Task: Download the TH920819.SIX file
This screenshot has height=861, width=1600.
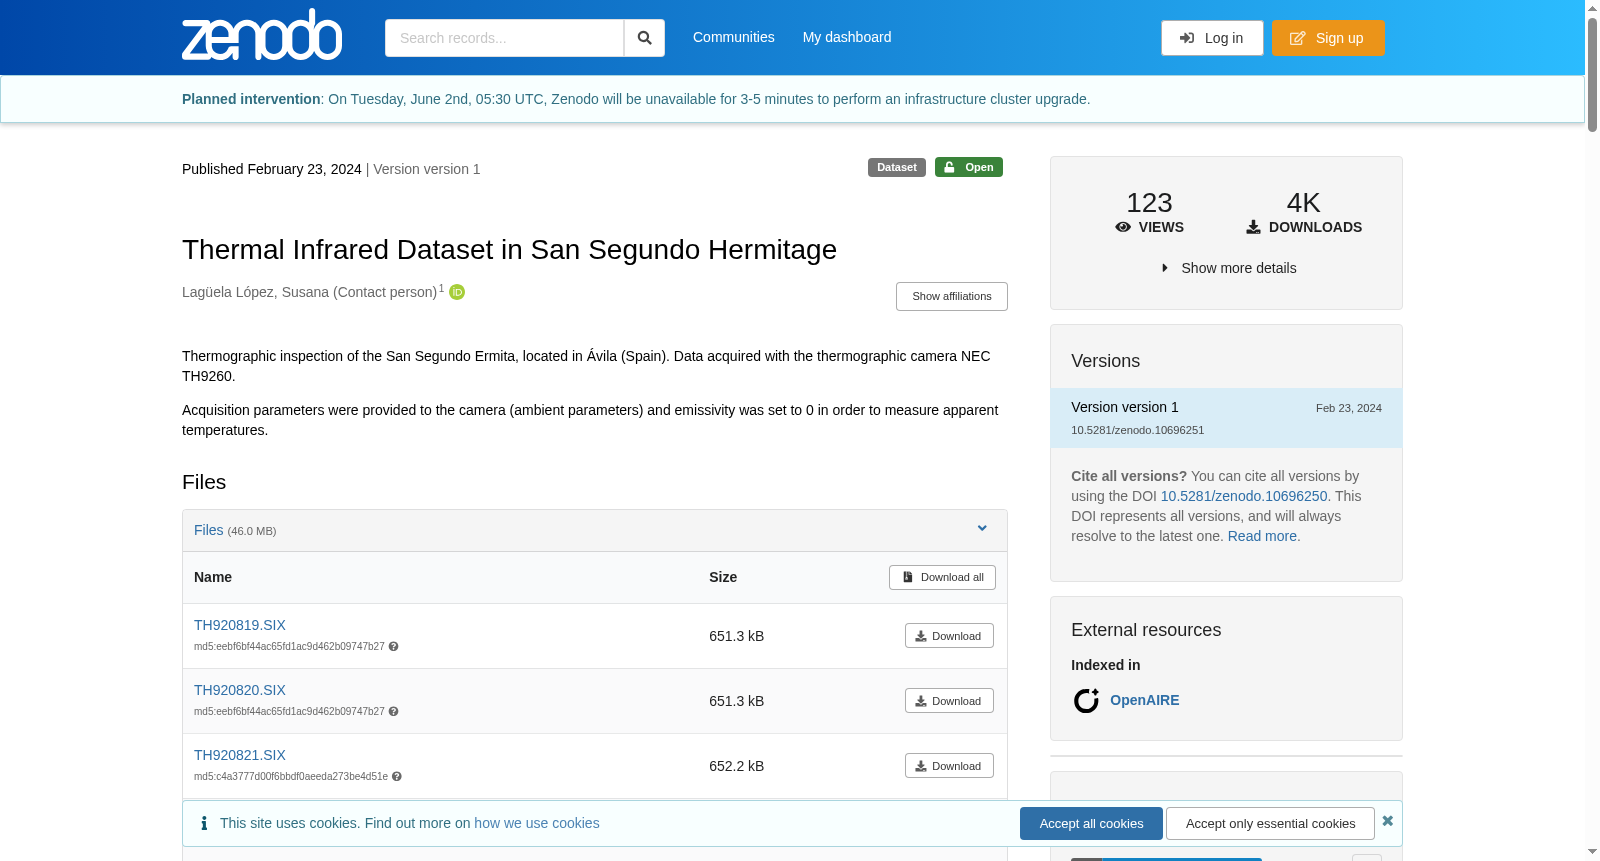Action: click(x=949, y=636)
